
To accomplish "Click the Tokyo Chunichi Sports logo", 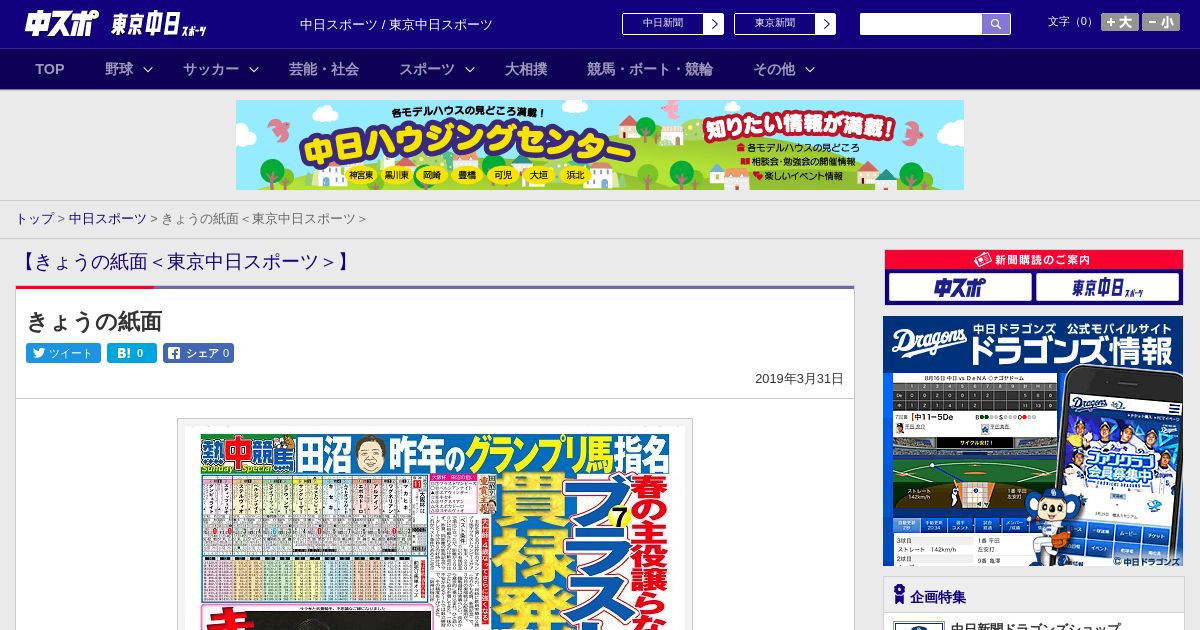I will [159, 24].
